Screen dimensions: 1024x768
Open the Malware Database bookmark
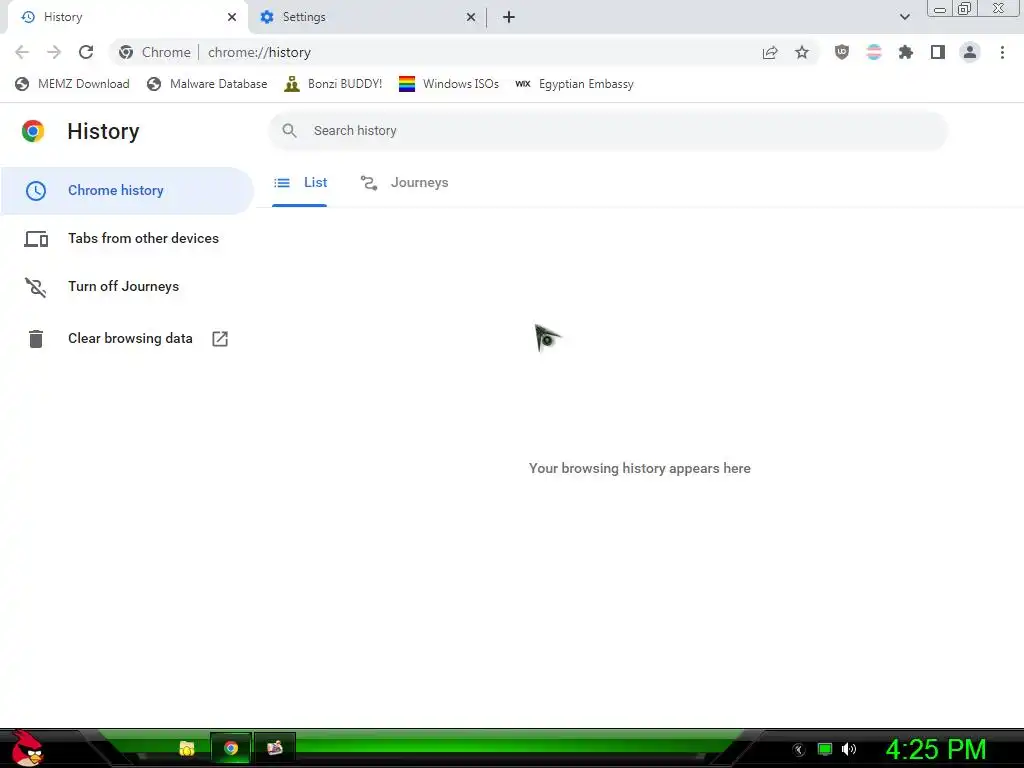click(x=208, y=84)
